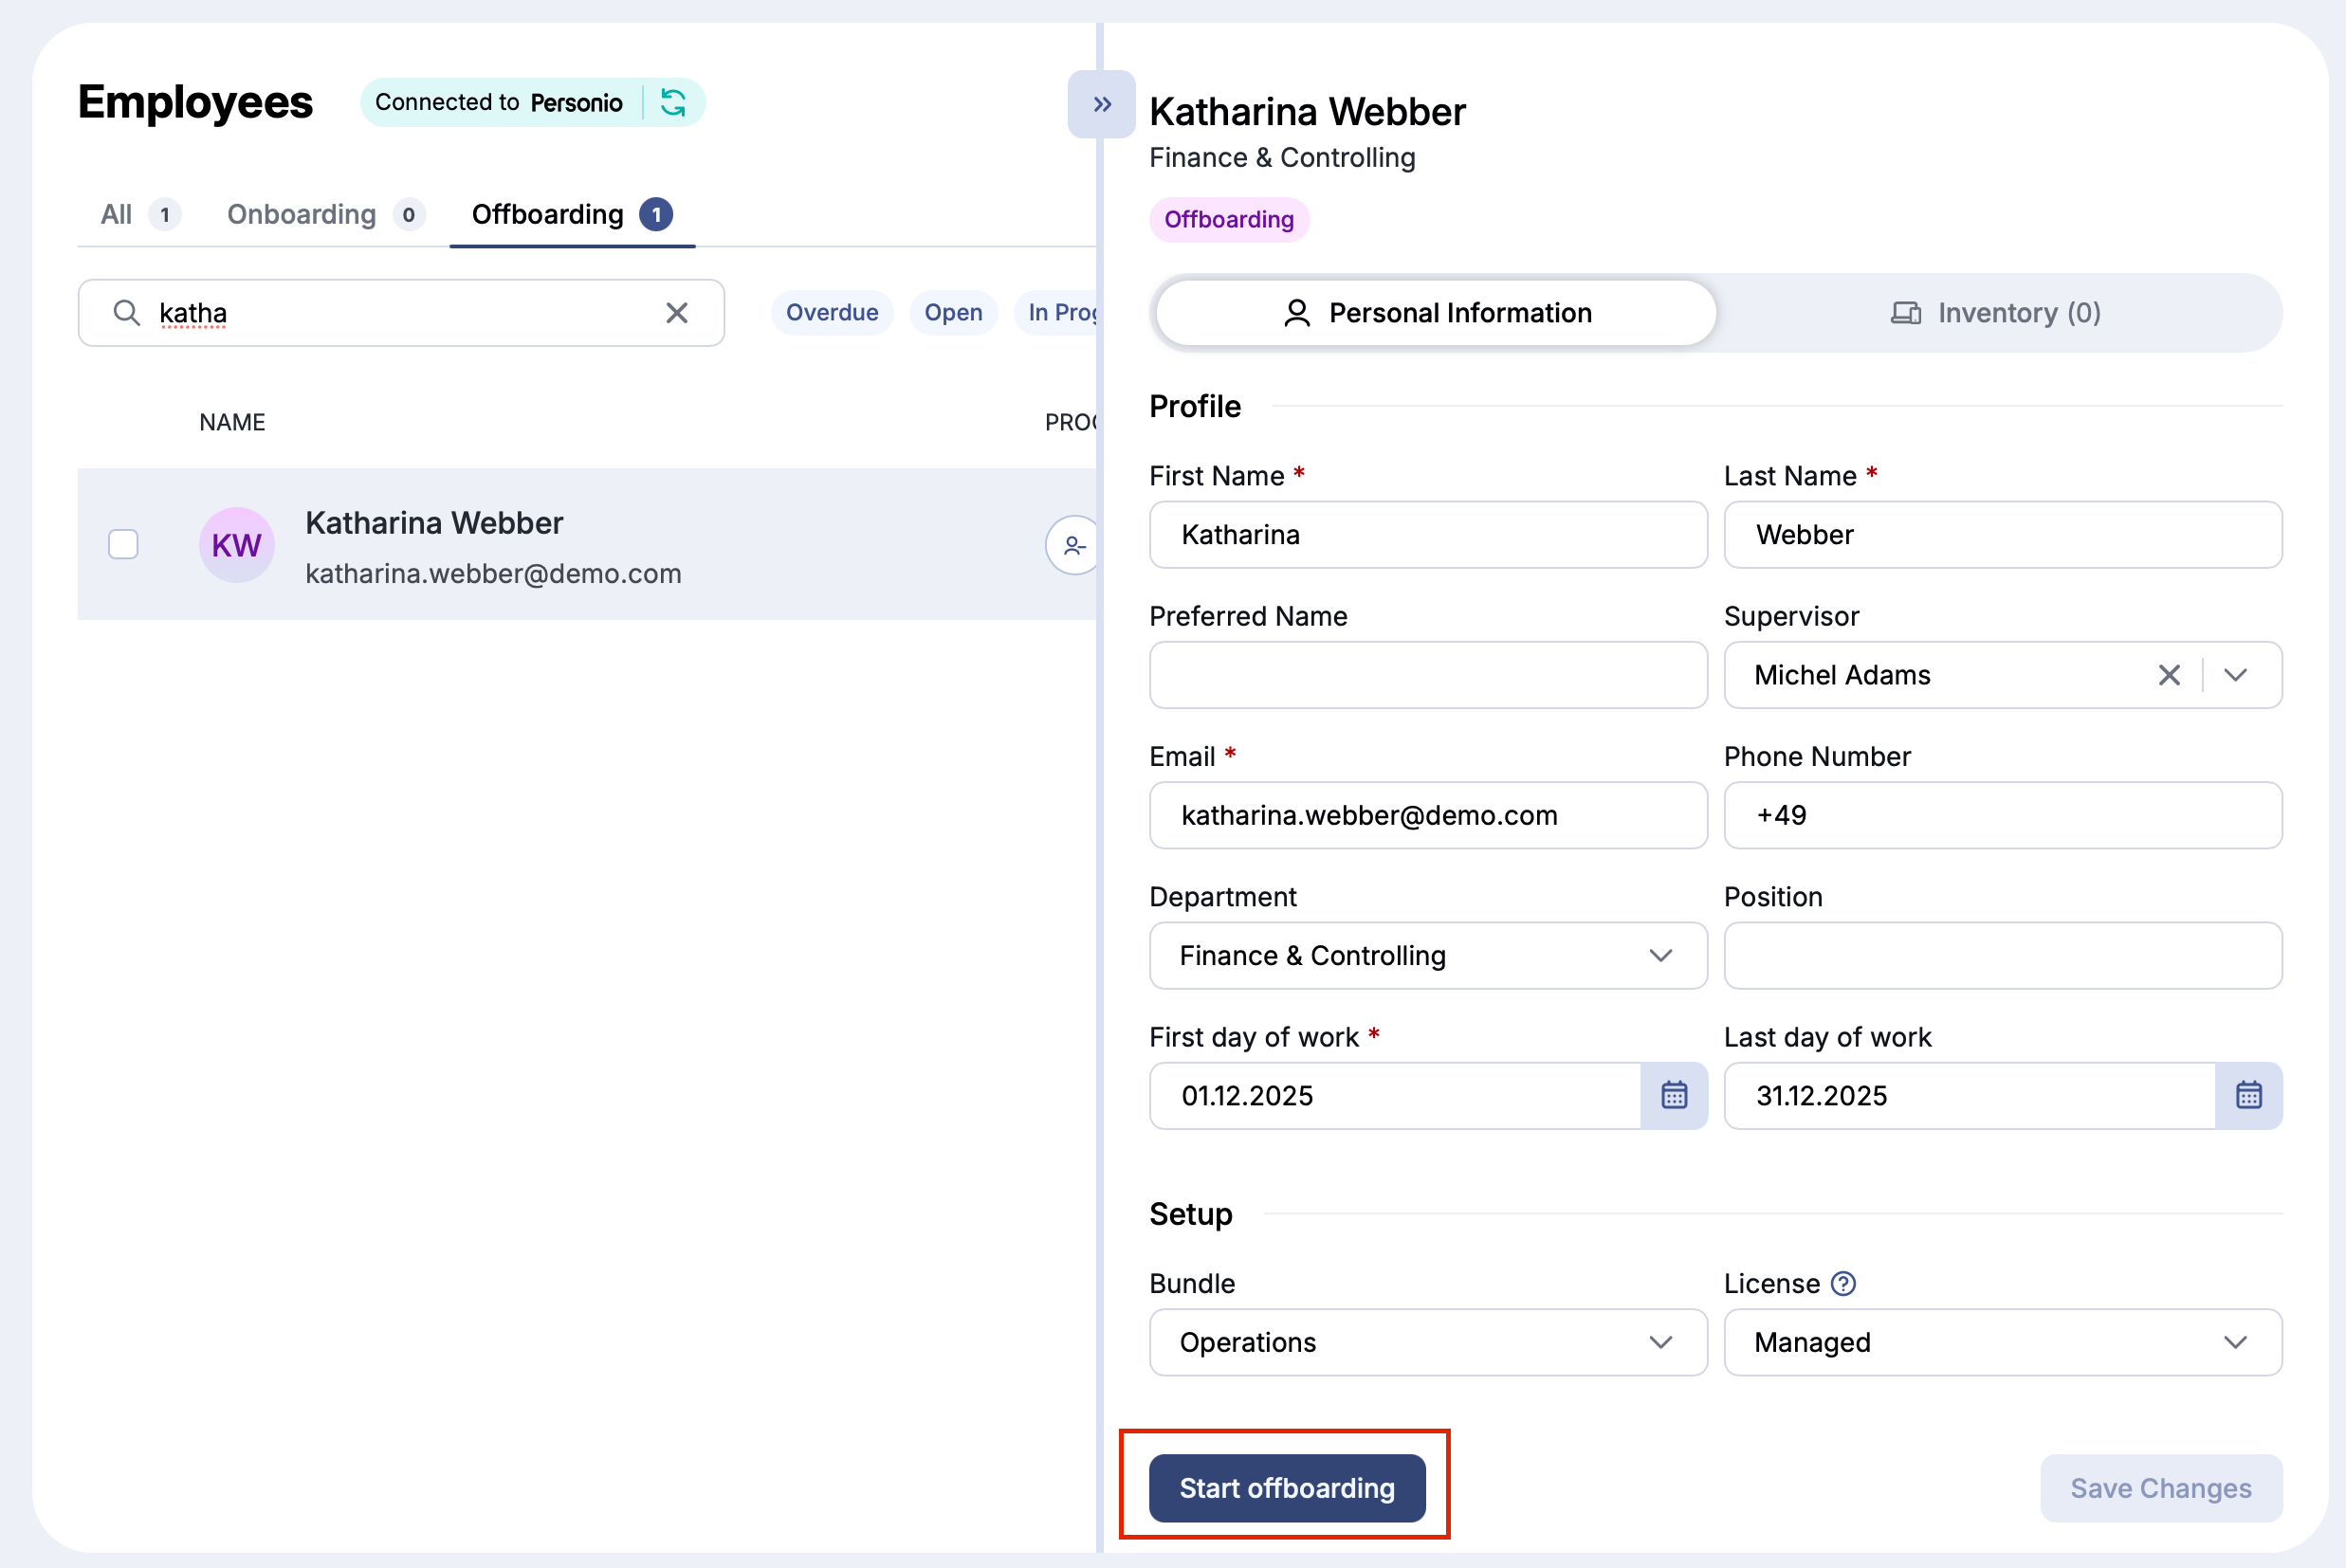
Task: Open the calendar picker for First day of work
Action: [1673, 1095]
